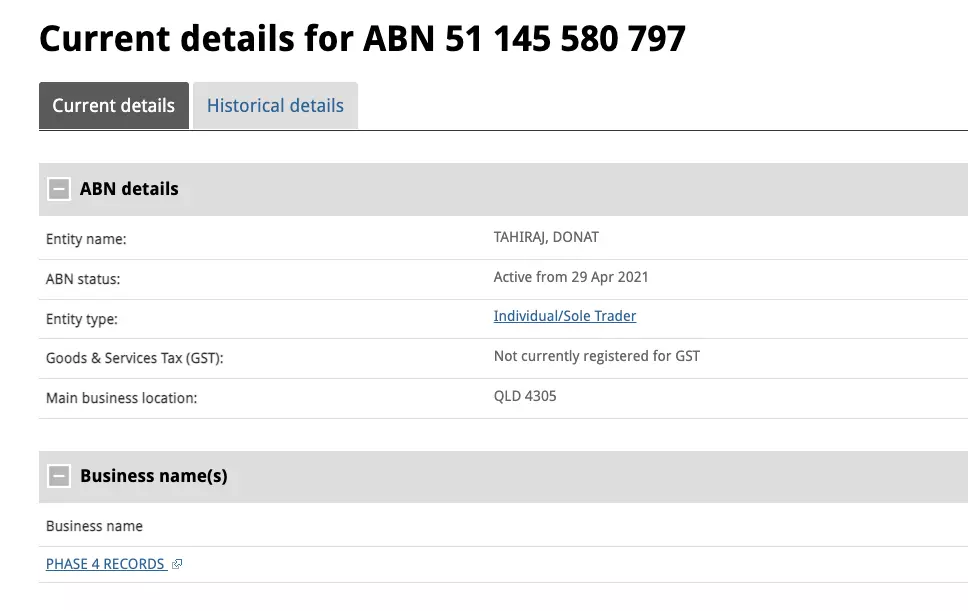
Task: Click the 'Business name(s)' section title
Action: (x=154, y=476)
